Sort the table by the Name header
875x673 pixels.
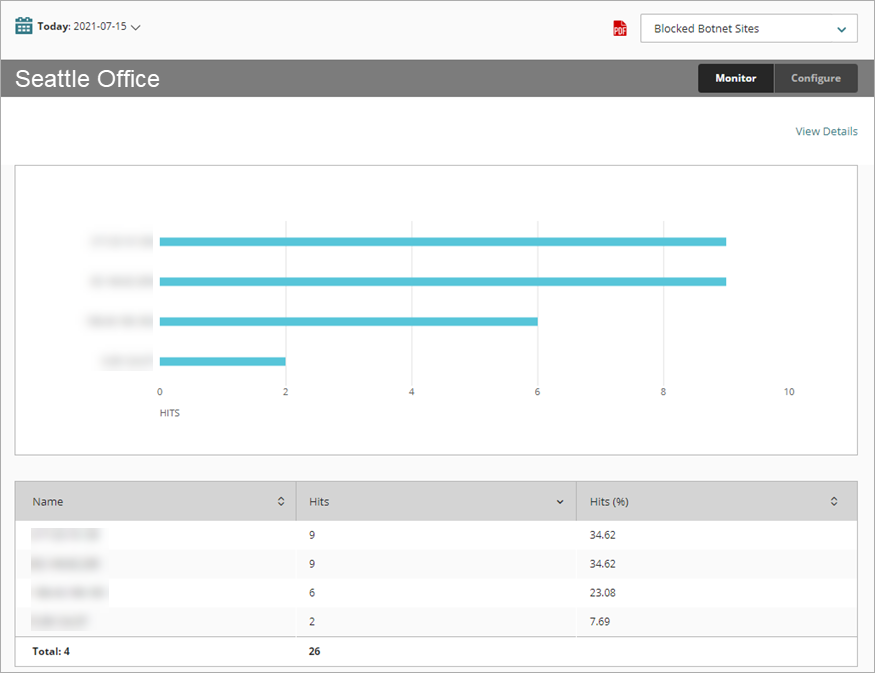coord(47,501)
